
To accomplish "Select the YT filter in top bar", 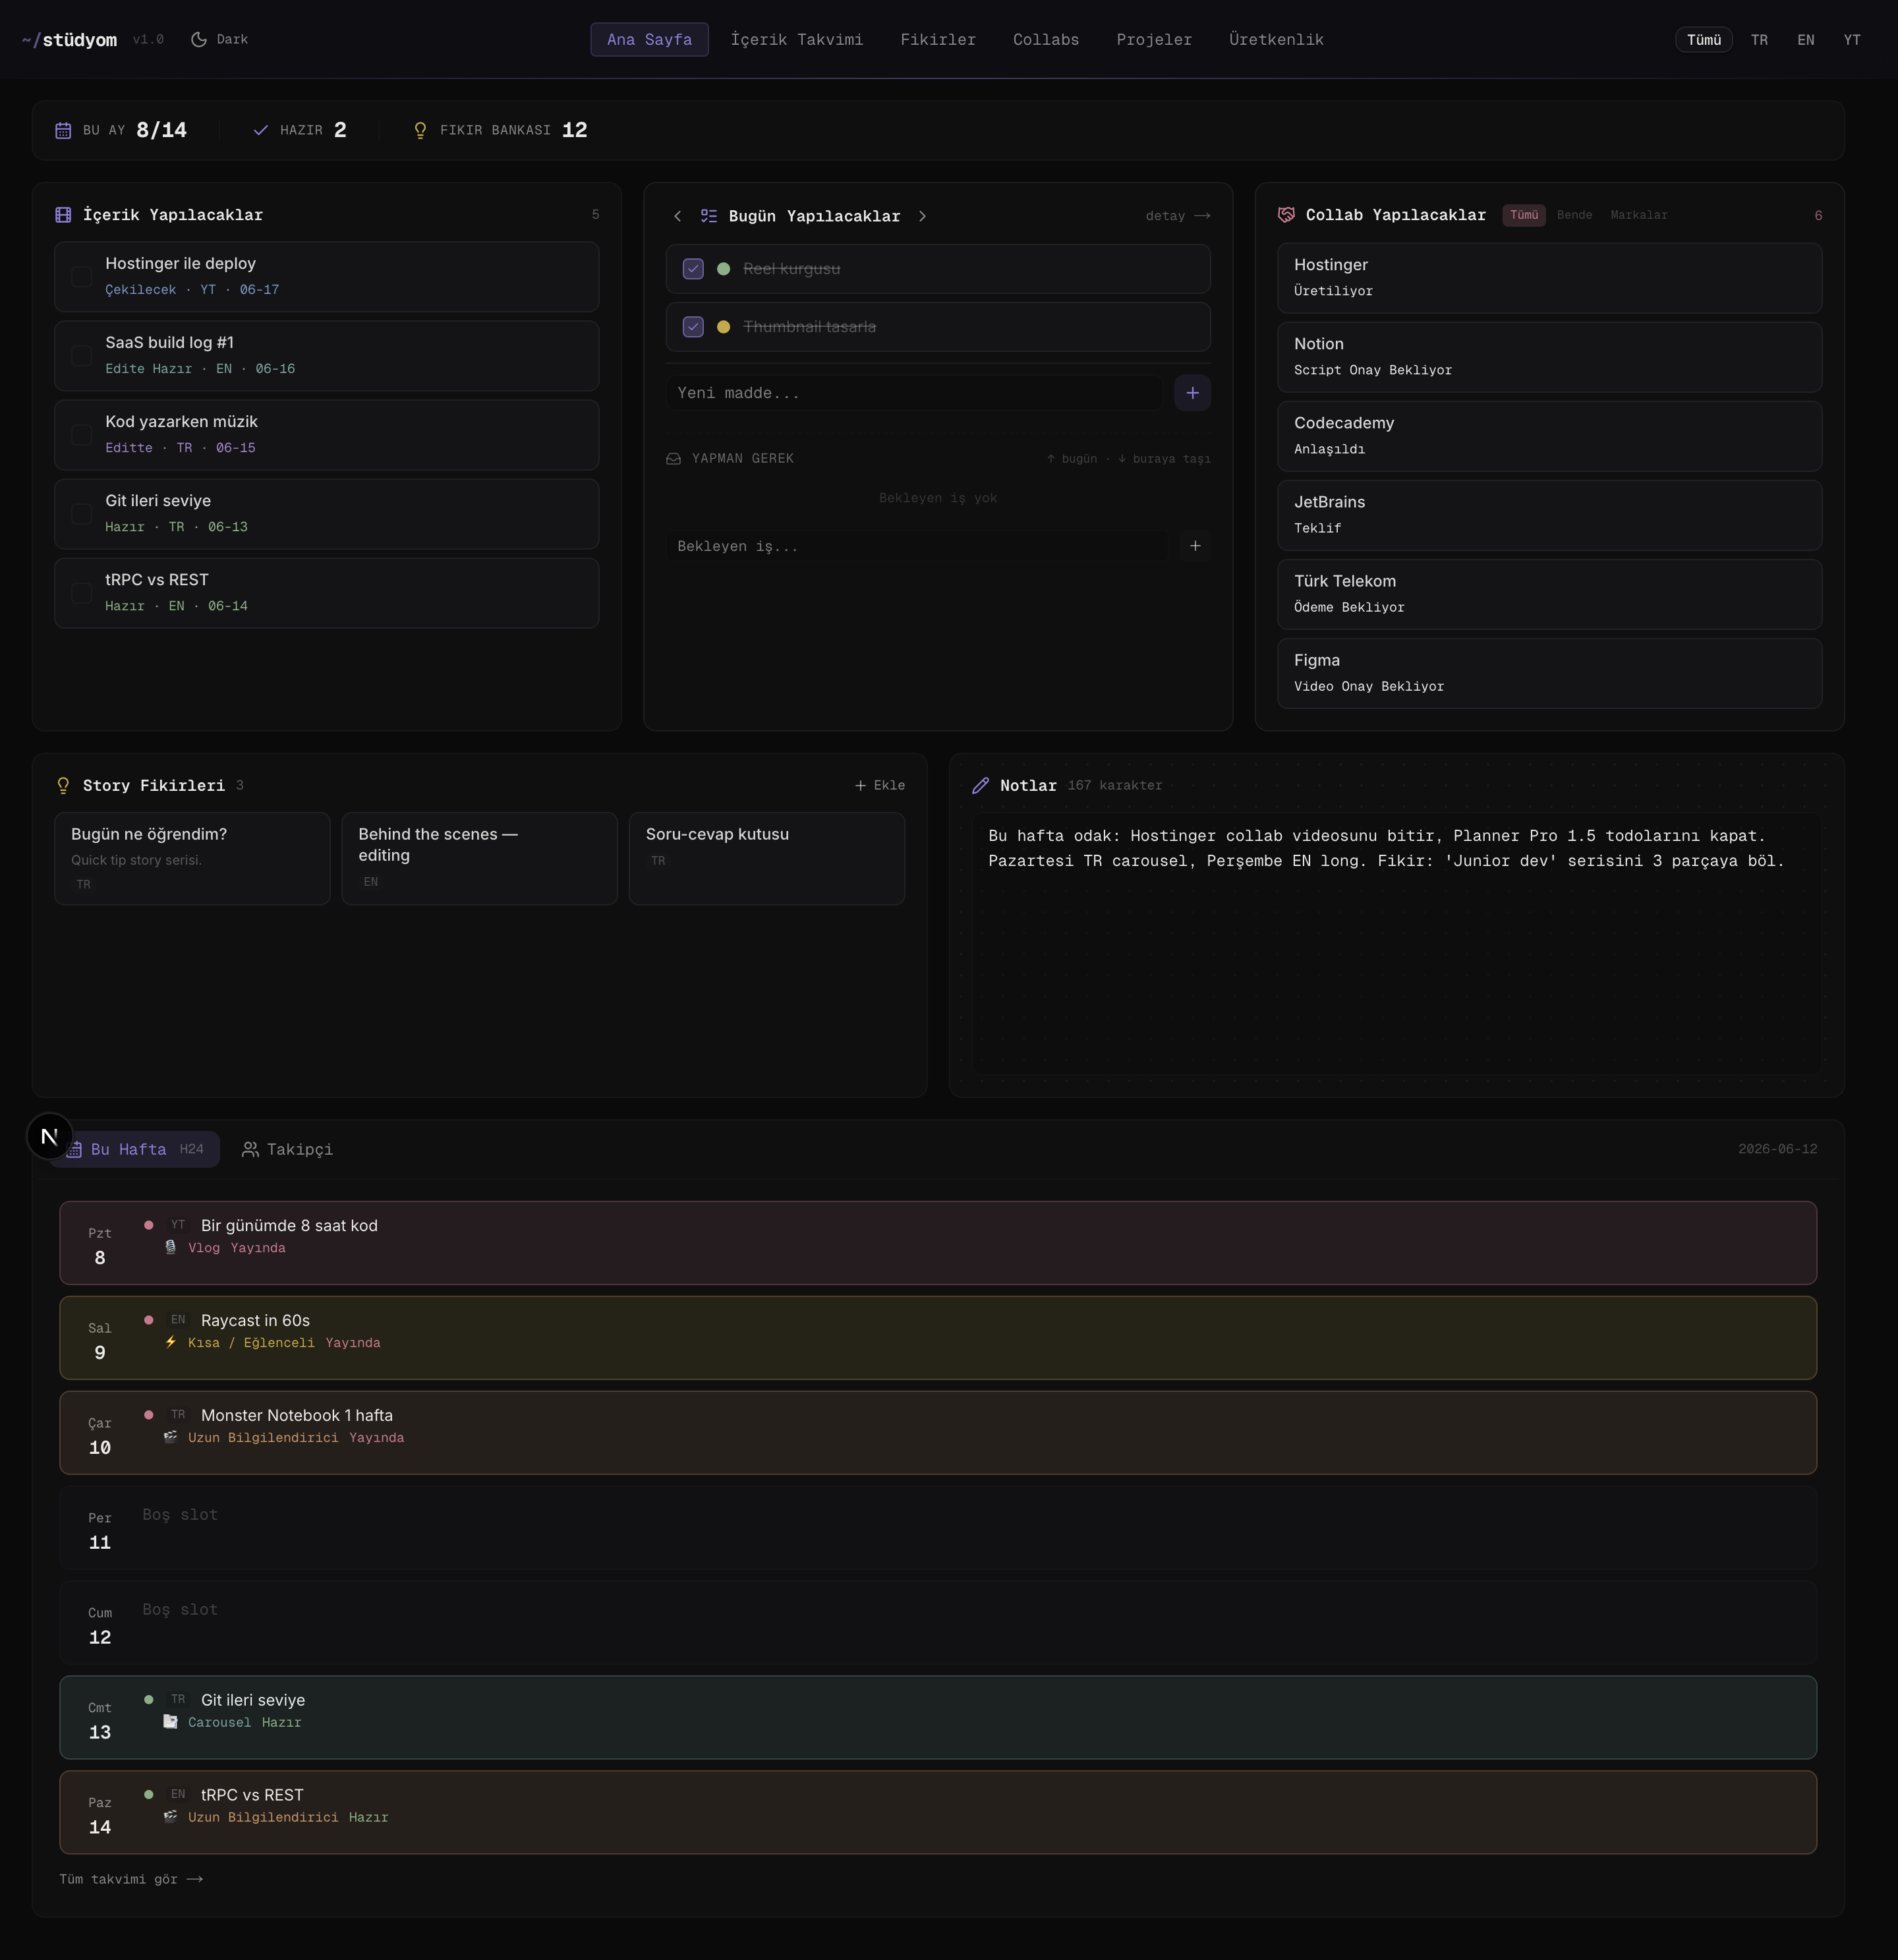I will 1852,40.
